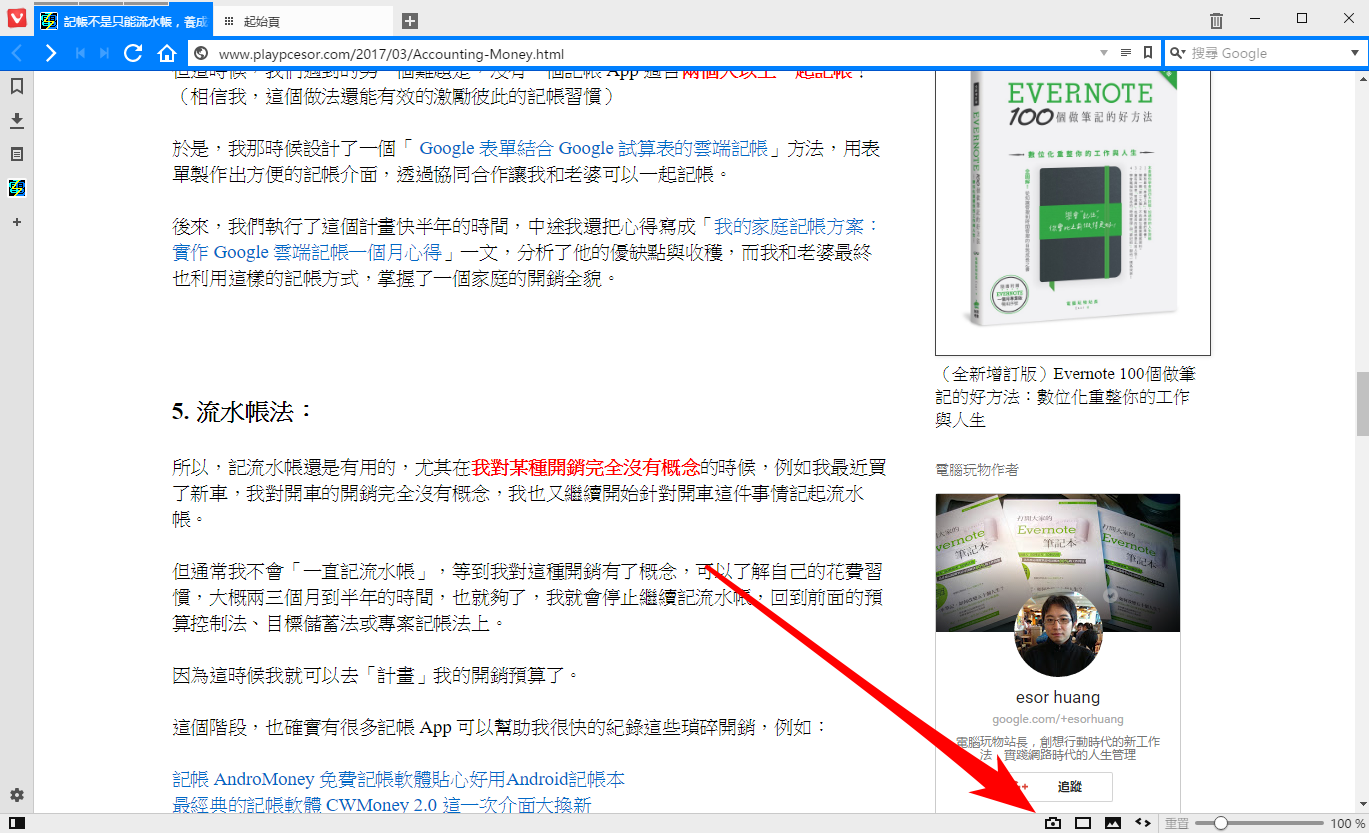Screen dimensions: 1369x833
Task: Open the Evernote 100個做筆記的好方法 book title link
Action: pos(1065,397)
